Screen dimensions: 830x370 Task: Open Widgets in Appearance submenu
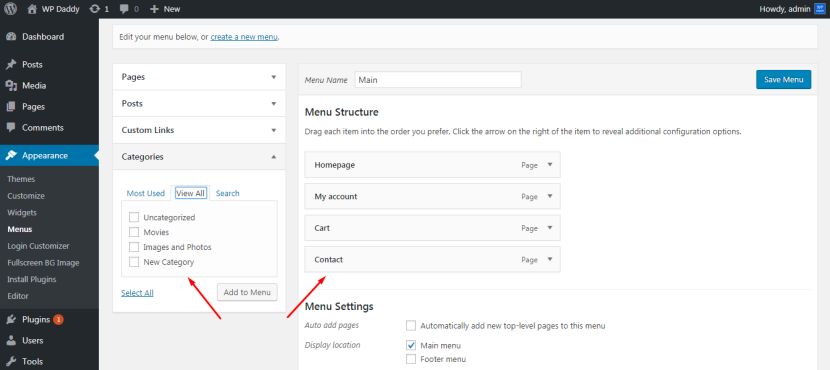22,212
